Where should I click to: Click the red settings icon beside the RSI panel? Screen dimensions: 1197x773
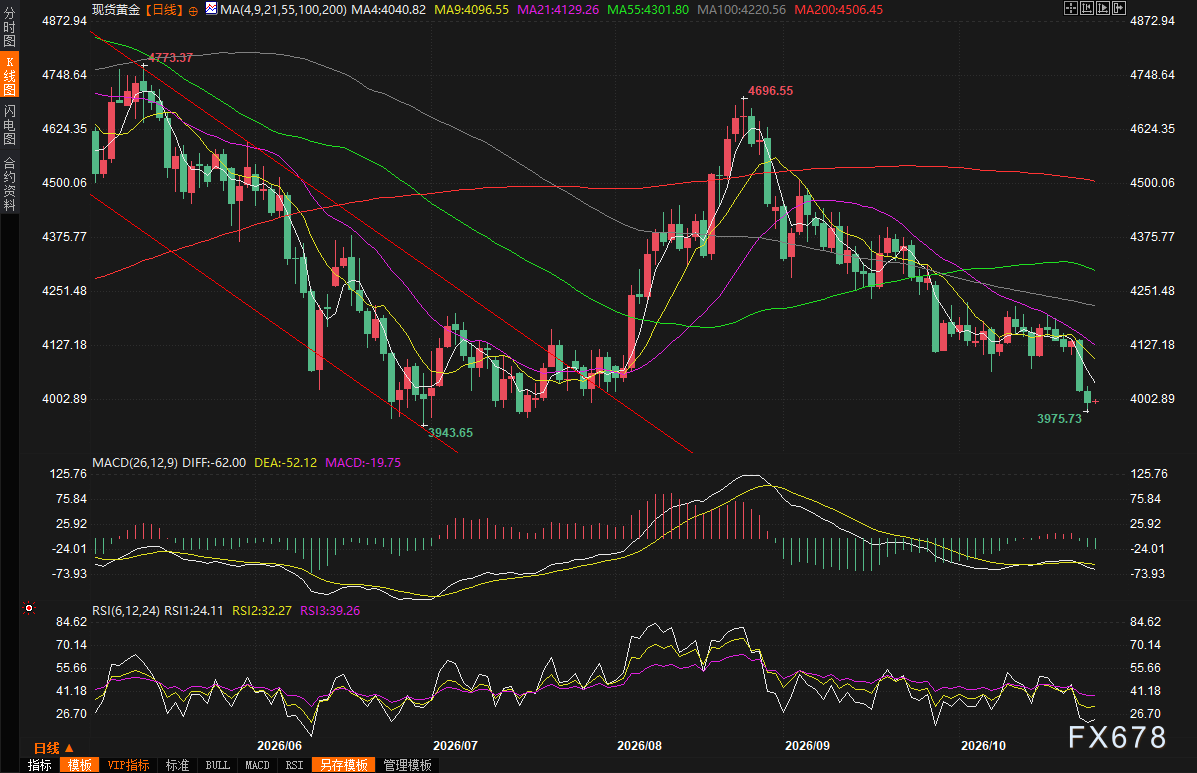(x=29, y=608)
